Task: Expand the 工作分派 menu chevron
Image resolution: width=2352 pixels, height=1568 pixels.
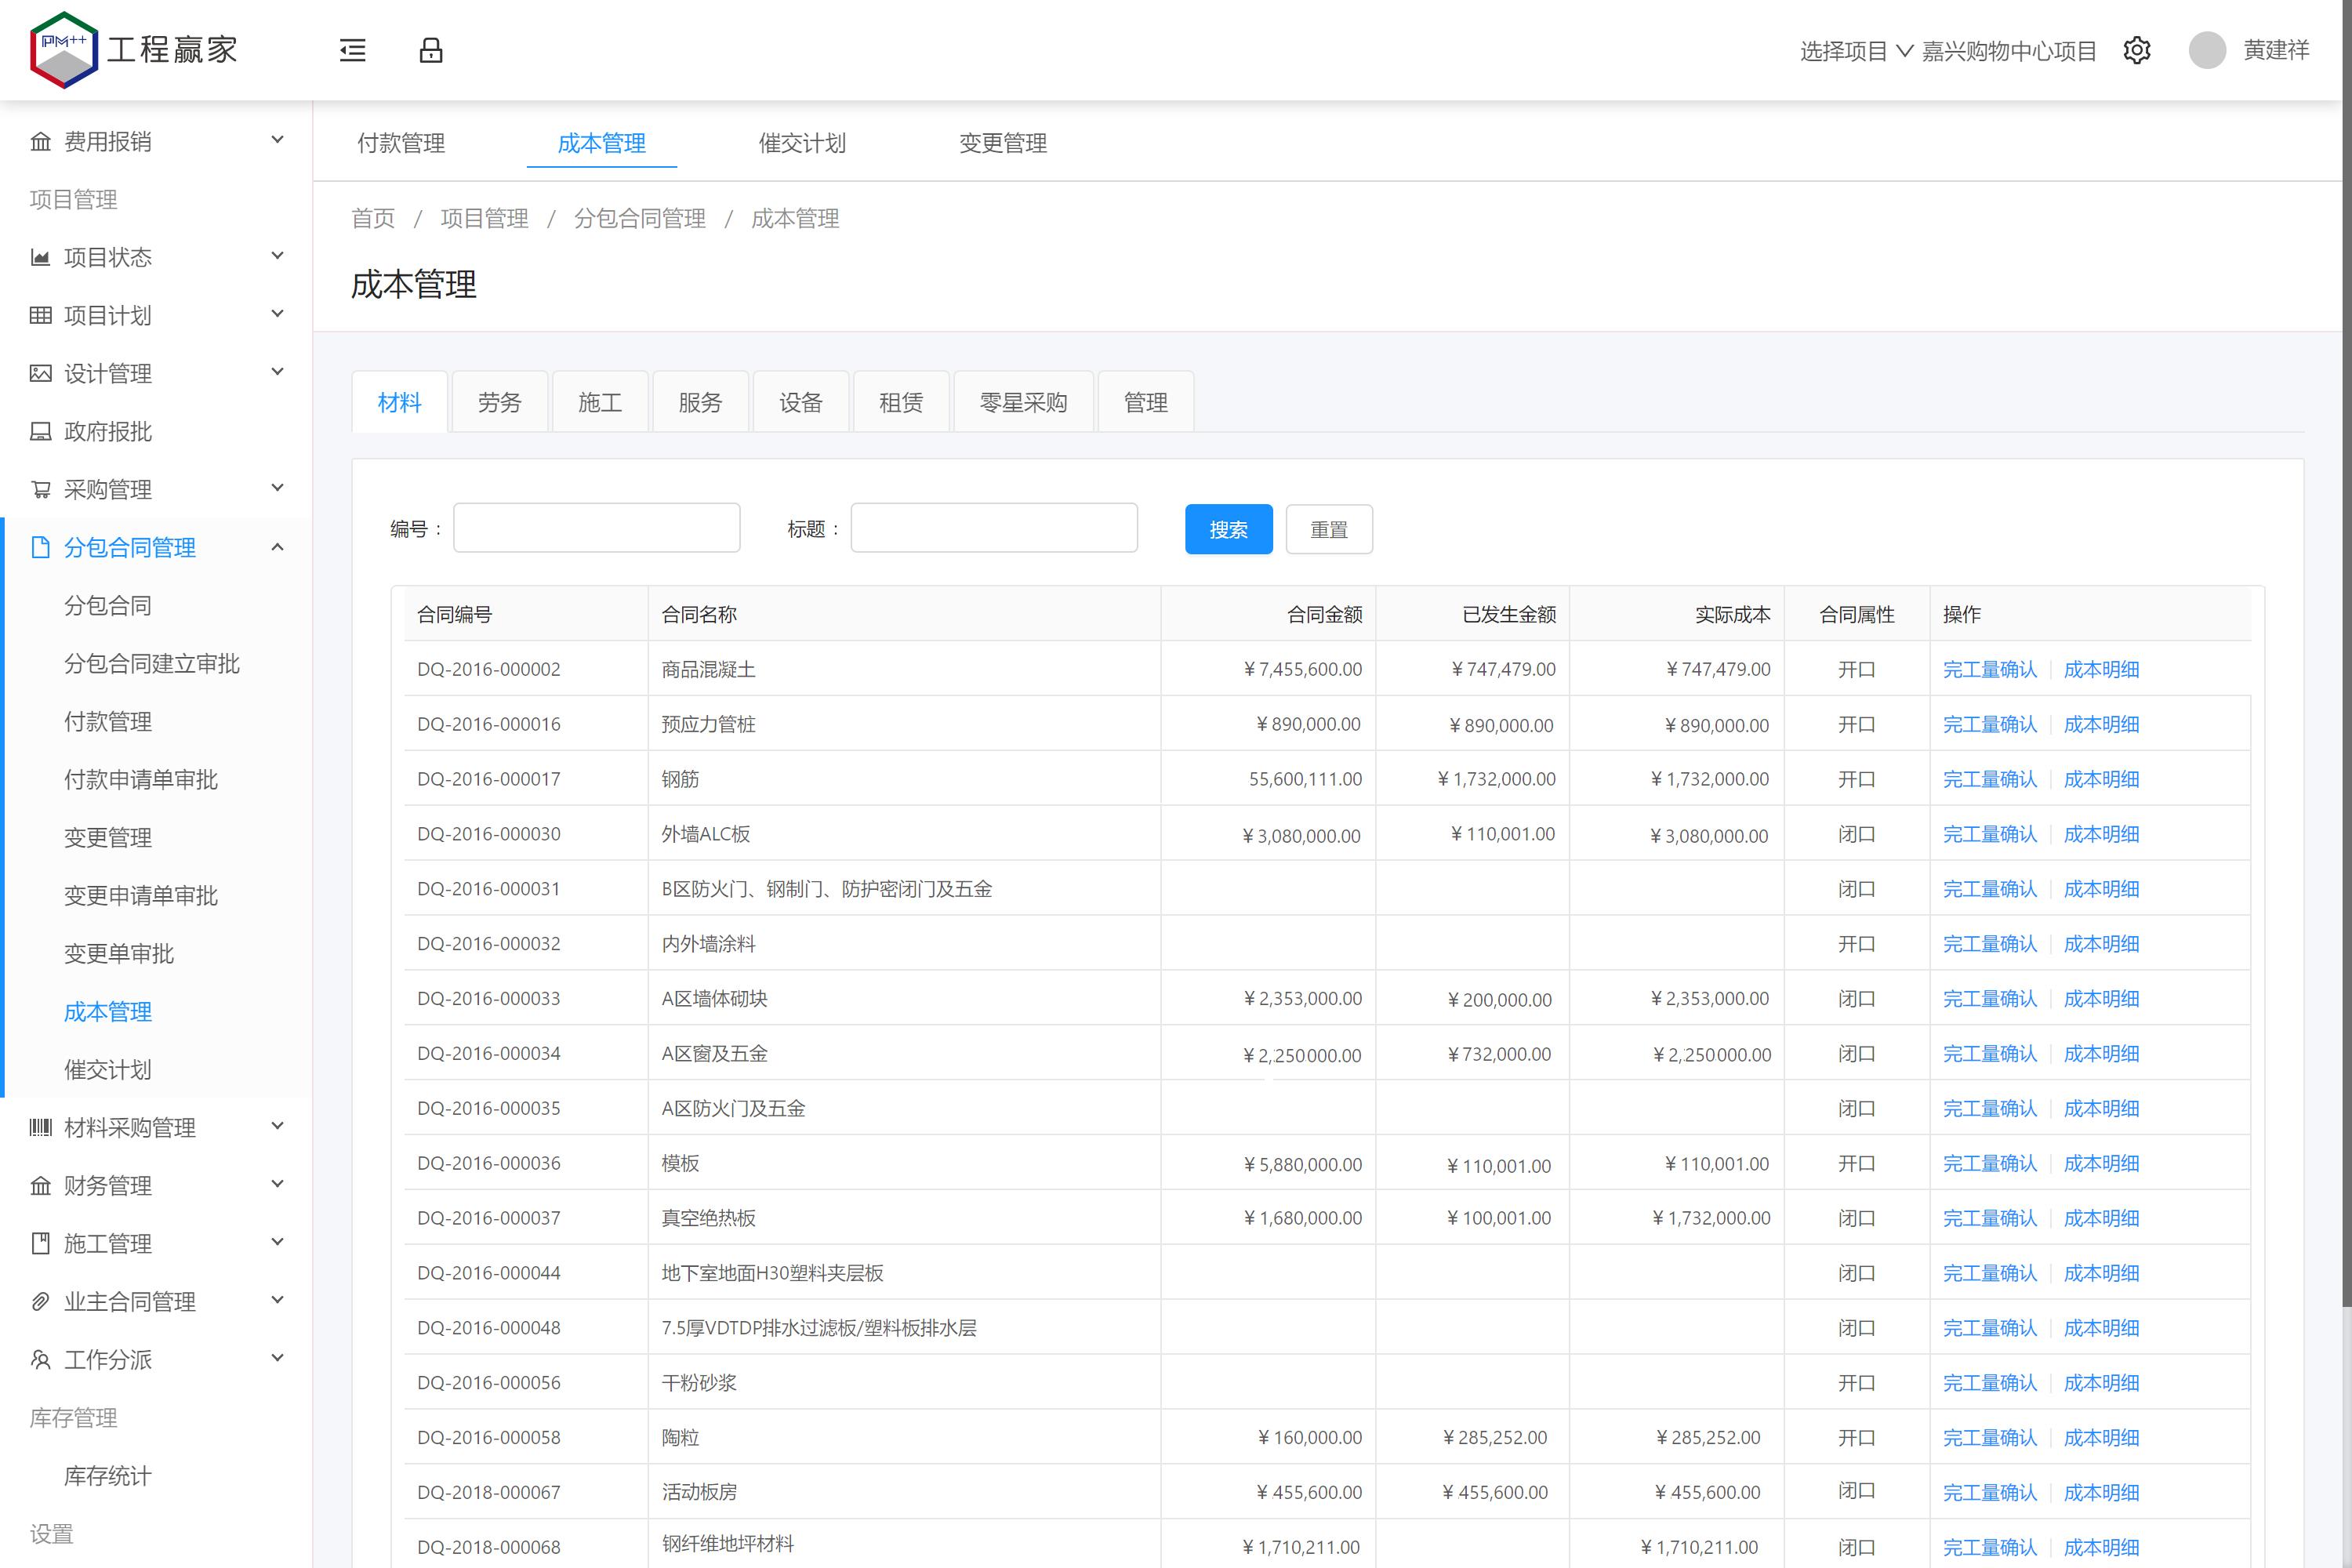Action: (x=278, y=1358)
